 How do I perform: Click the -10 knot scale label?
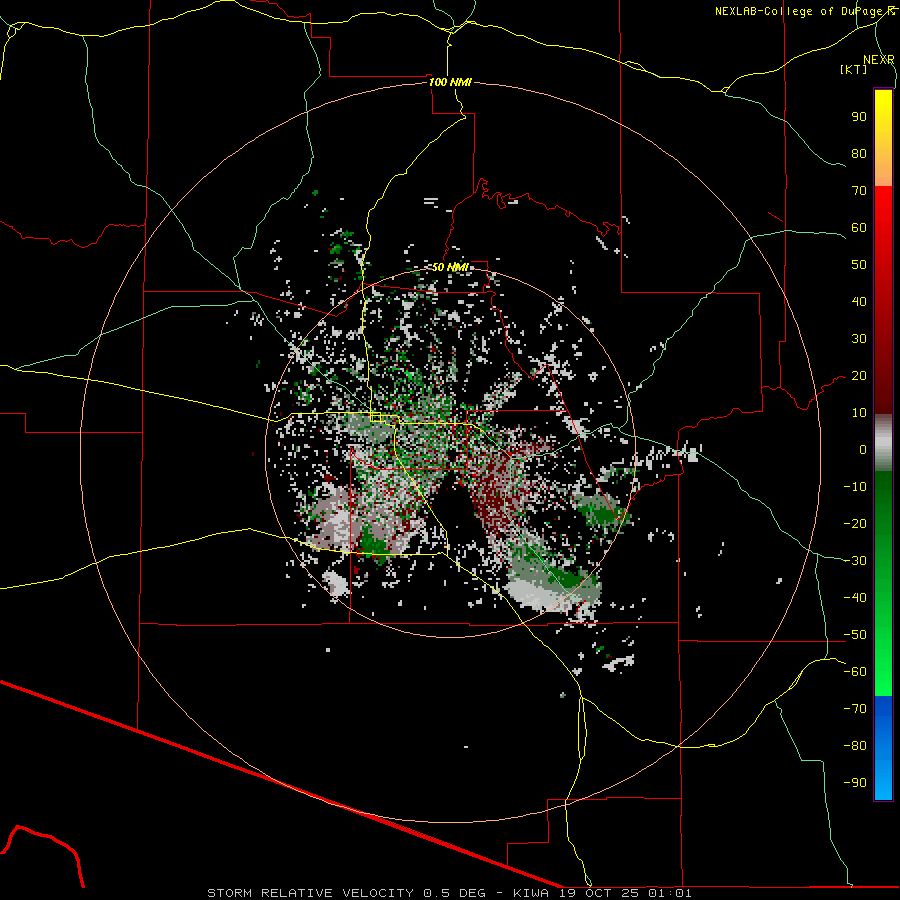pos(855,487)
